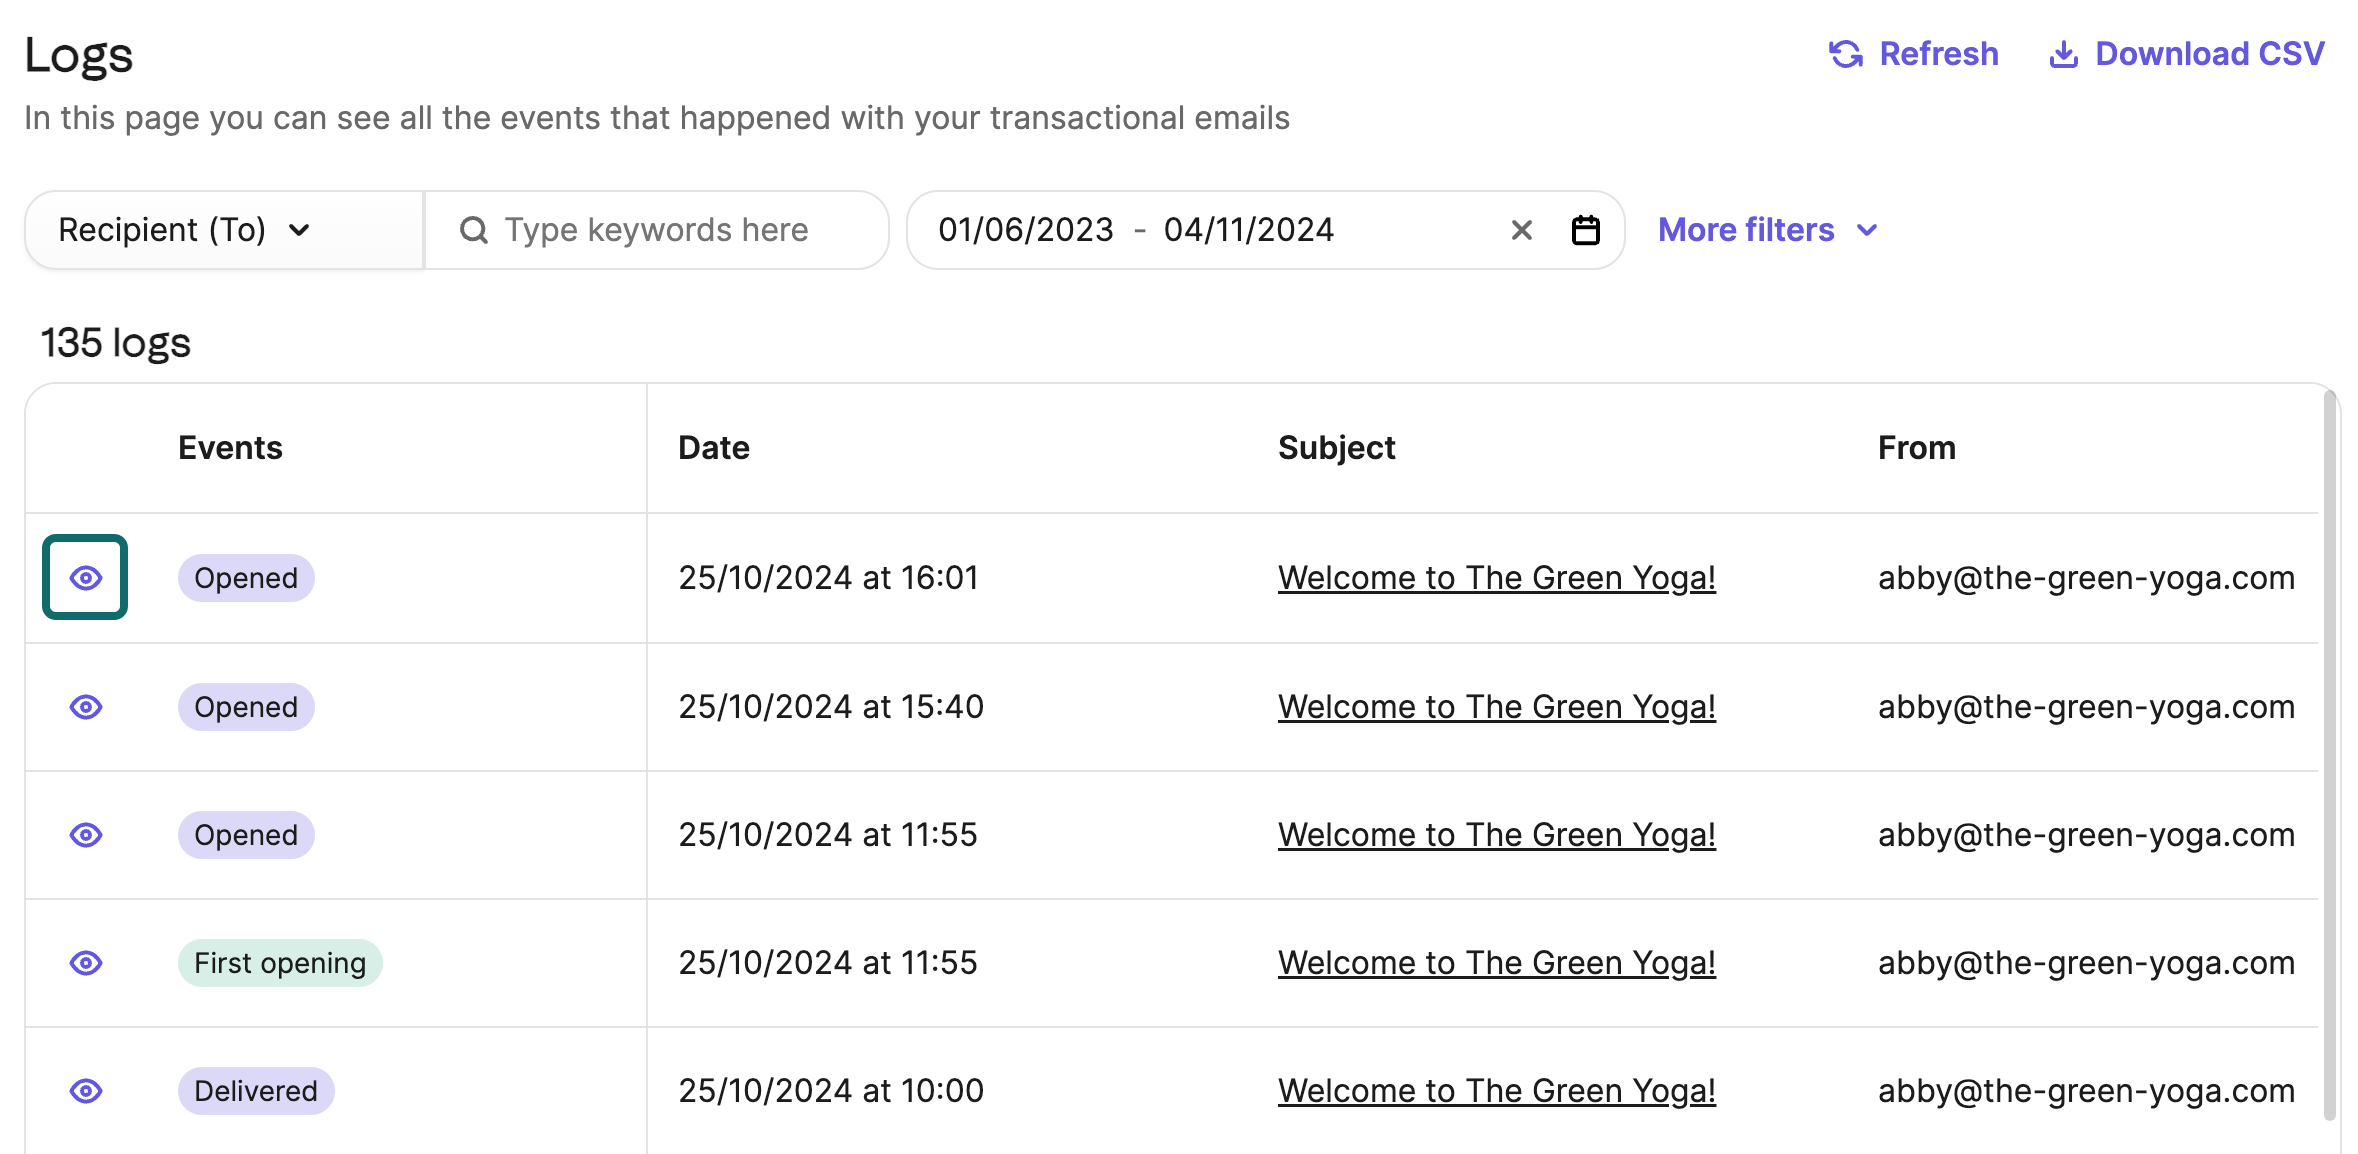
Task: View the Opened event logged at 15:40
Action: (x=86, y=707)
